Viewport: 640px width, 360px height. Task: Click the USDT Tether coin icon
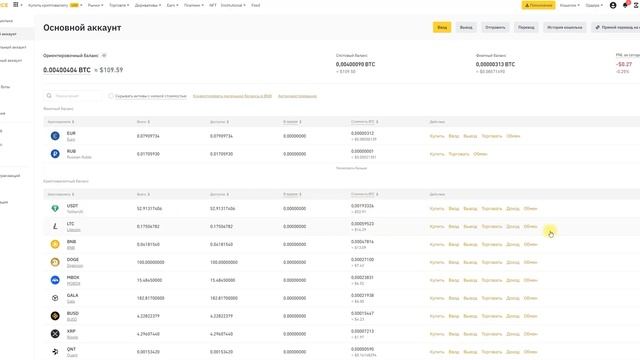[x=55, y=209]
